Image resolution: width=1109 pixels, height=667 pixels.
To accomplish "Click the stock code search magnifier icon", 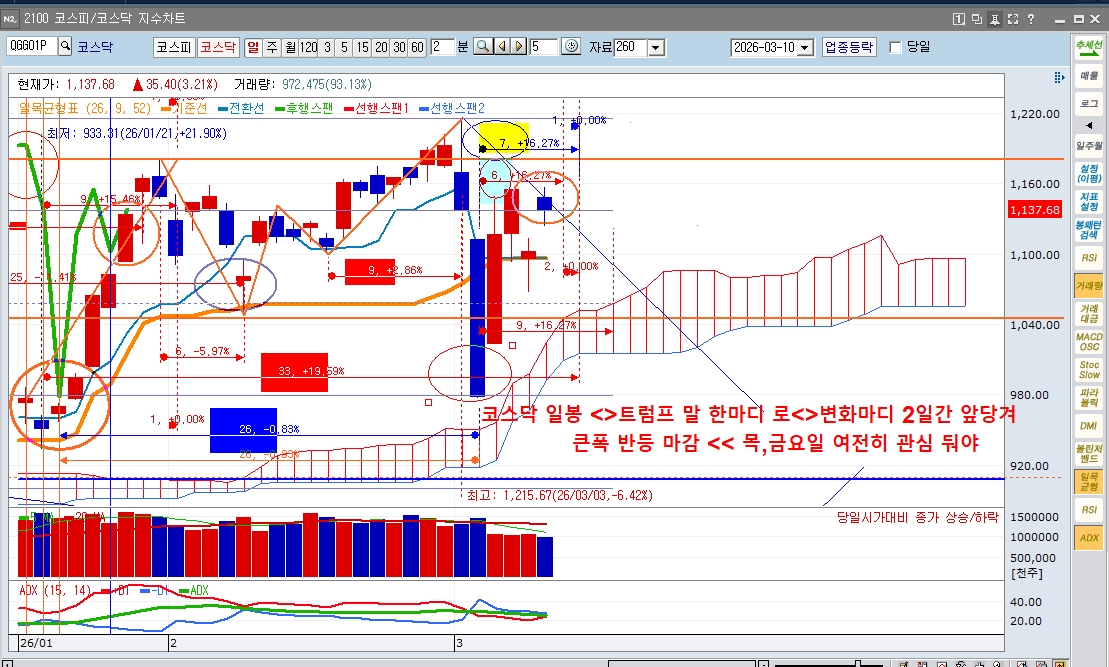I will (66, 46).
